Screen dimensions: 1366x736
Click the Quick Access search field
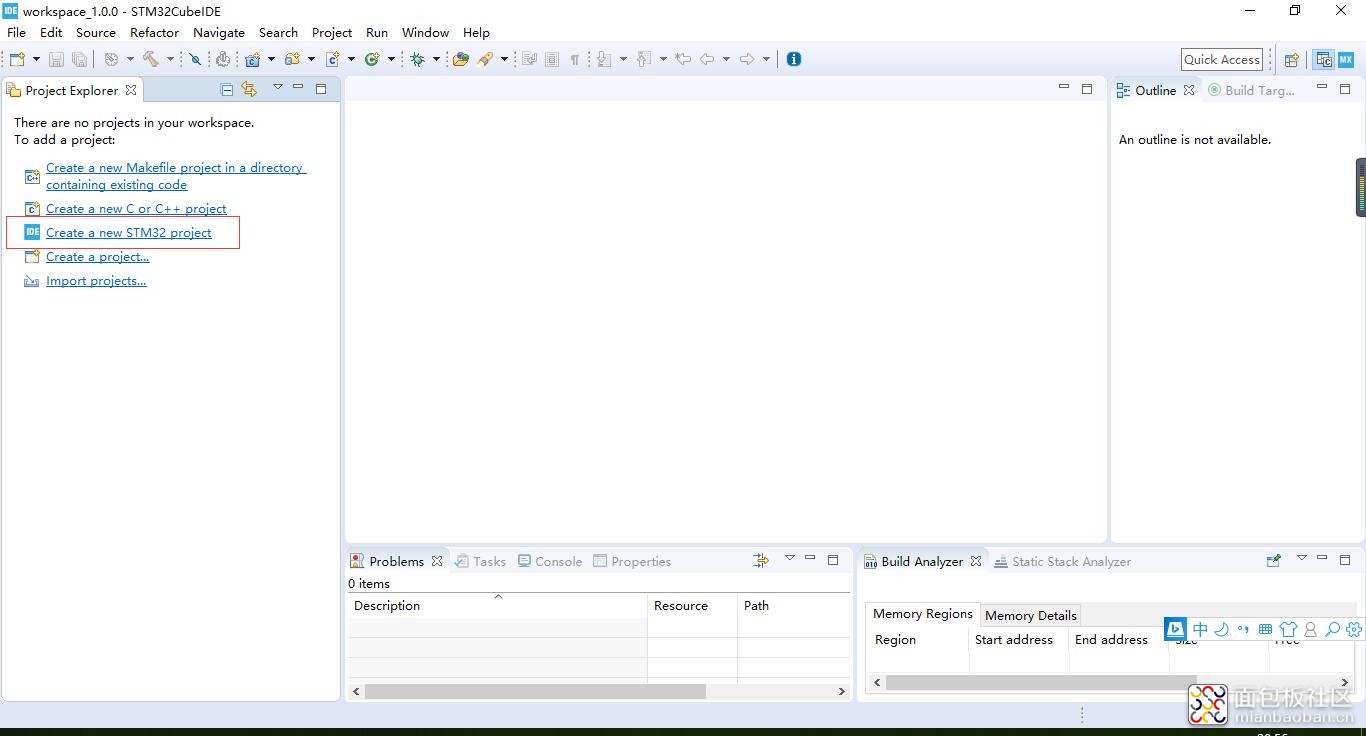(x=1221, y=59)
